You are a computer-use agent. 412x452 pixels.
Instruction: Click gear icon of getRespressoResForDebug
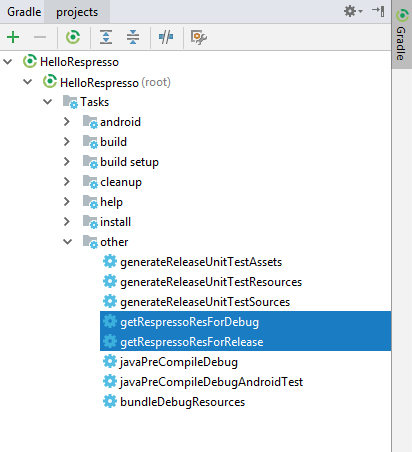point(110,321)
